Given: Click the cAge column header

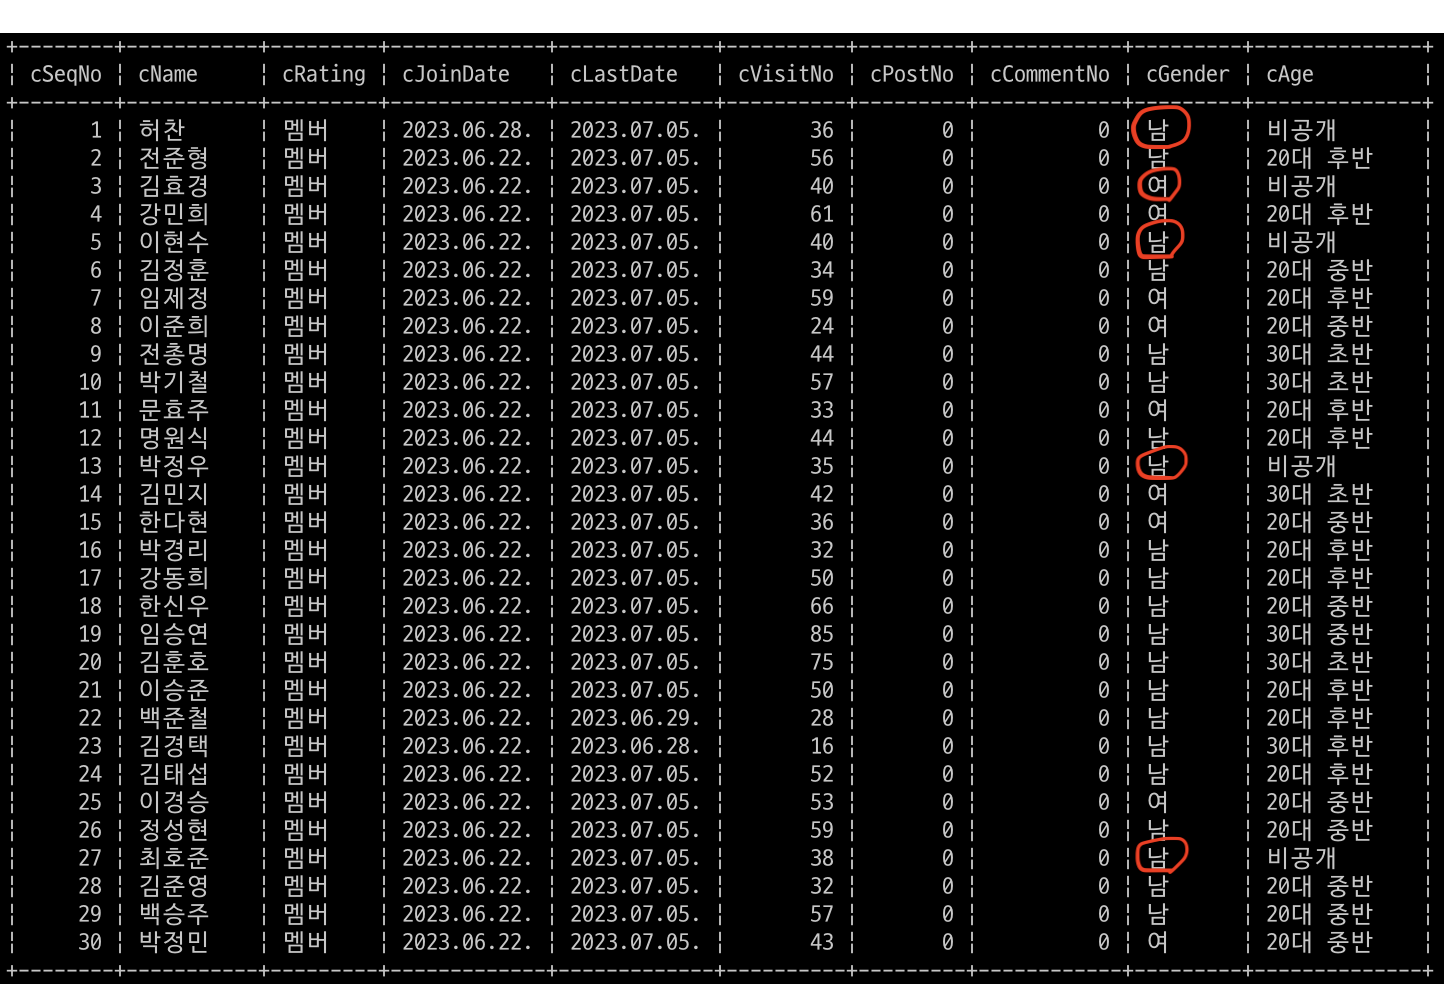Looking at the screenshot, I should click(1290, 75).
